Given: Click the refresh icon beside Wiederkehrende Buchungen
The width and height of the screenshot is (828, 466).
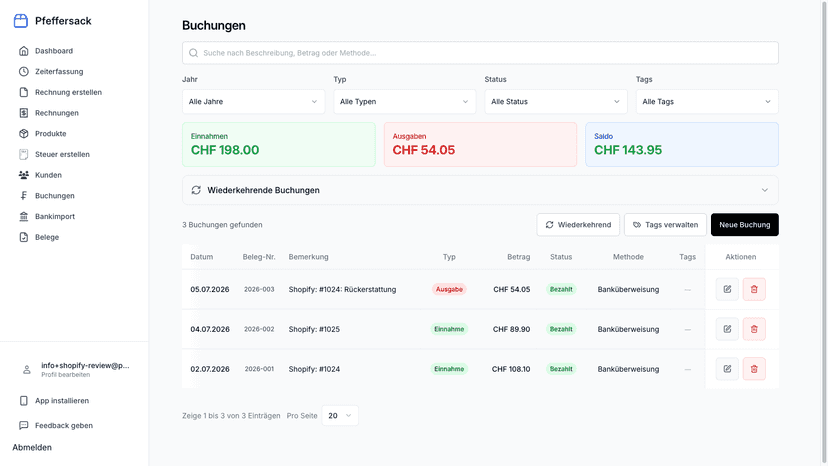Looking at the screenshot, I should pyautogui.click(x=196, y=190).
